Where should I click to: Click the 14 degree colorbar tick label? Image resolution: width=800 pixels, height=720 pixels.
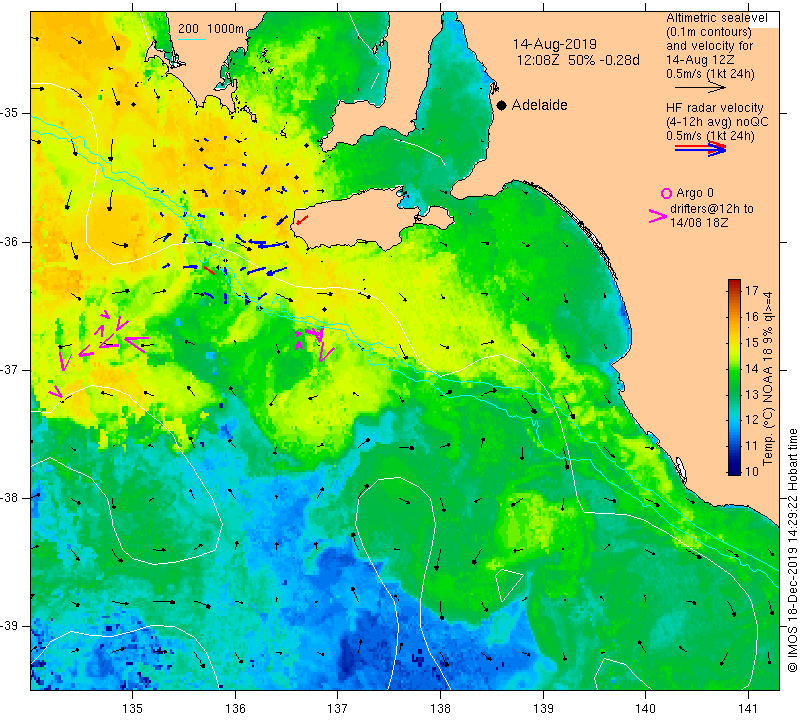tap(752, 368)
